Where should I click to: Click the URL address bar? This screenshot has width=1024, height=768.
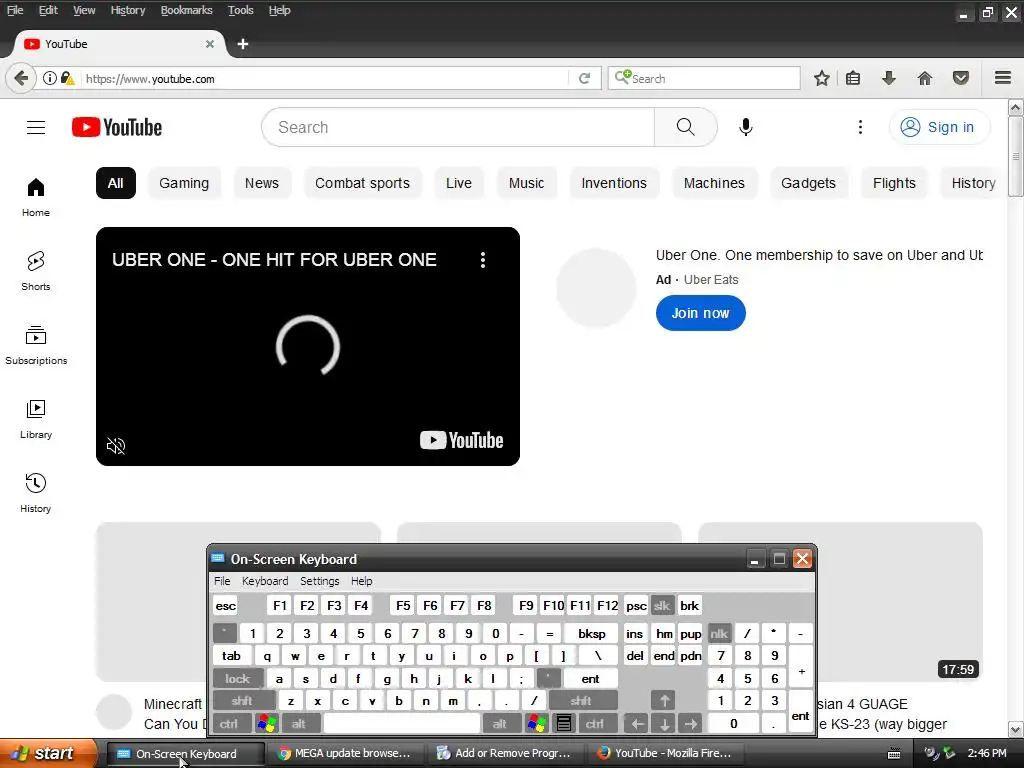tap(325, 78)
